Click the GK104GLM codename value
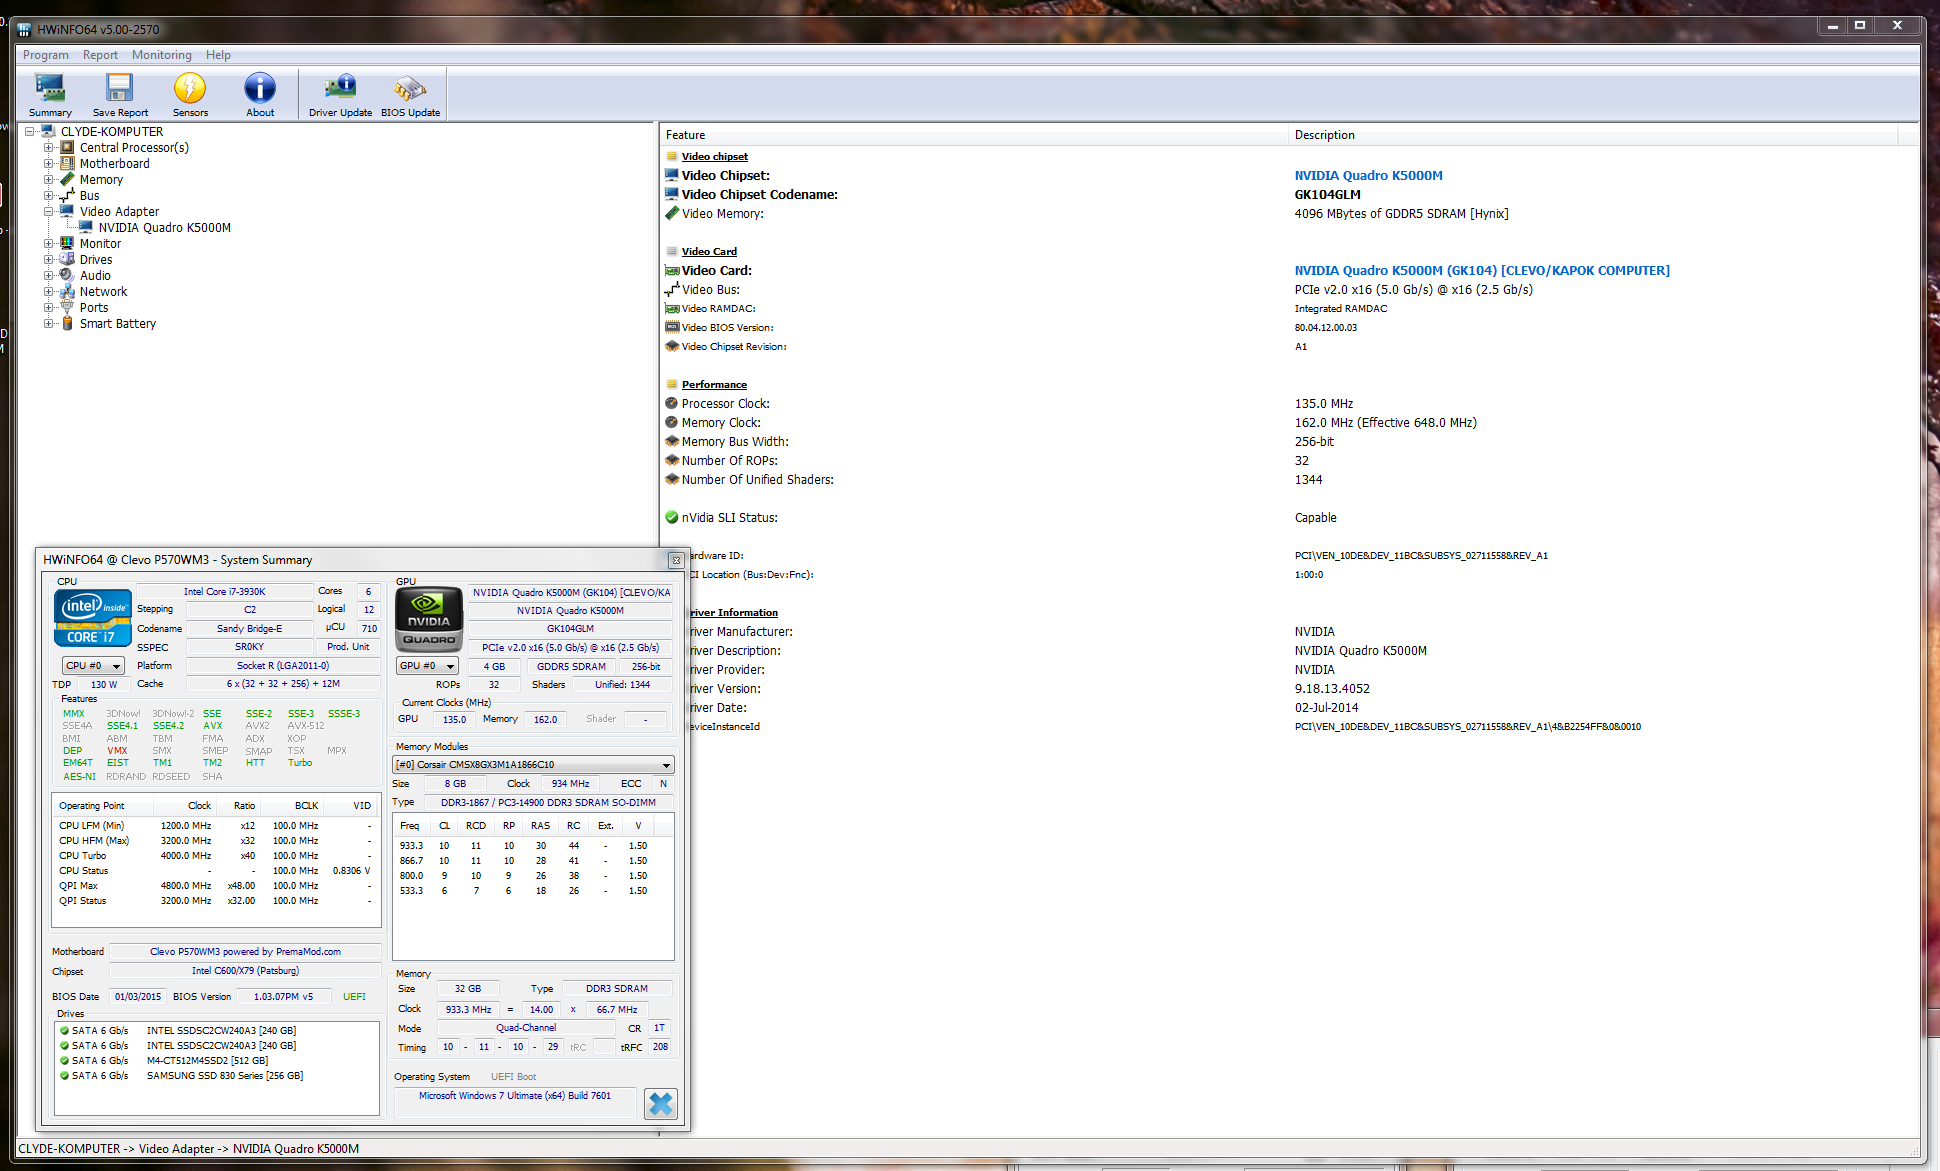The image size is (1940, 1171). coord(1327,194)
